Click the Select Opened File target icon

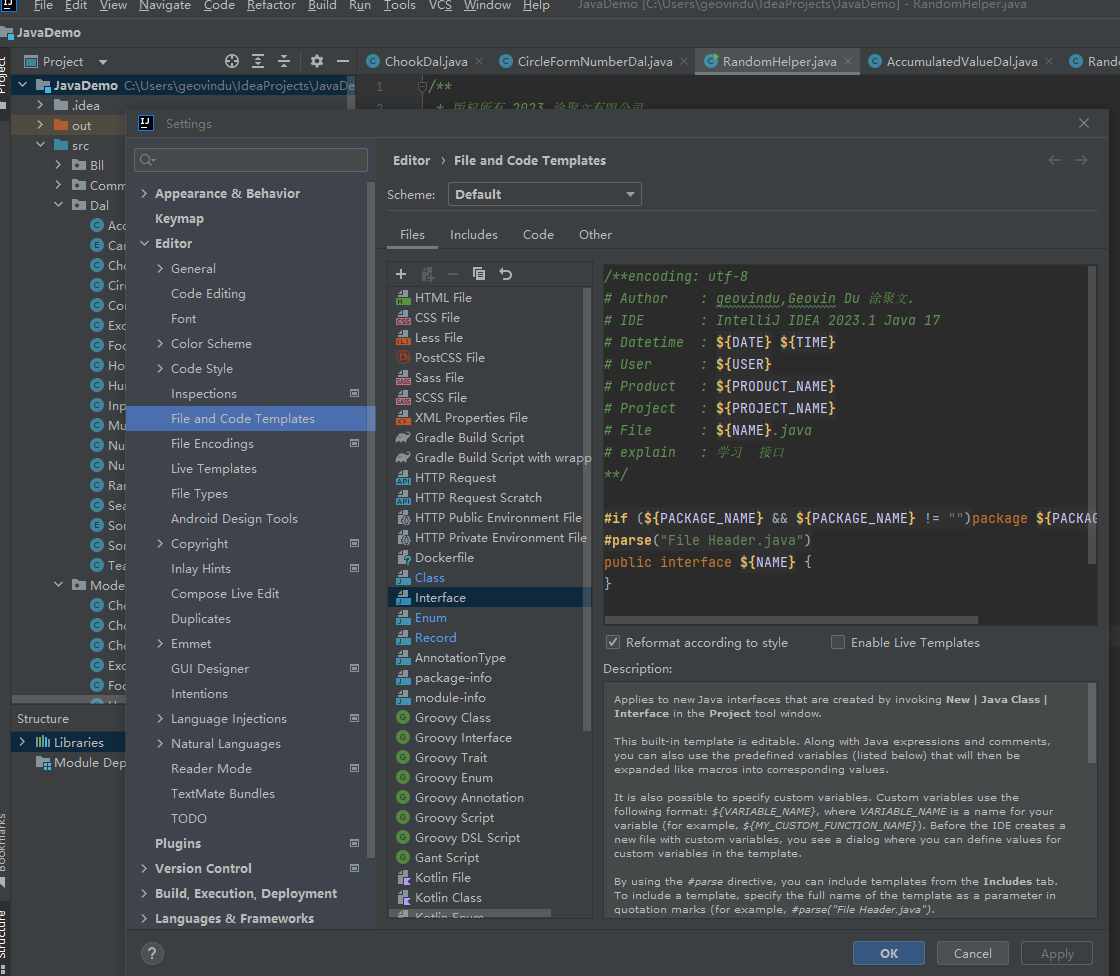coord(232,61)
